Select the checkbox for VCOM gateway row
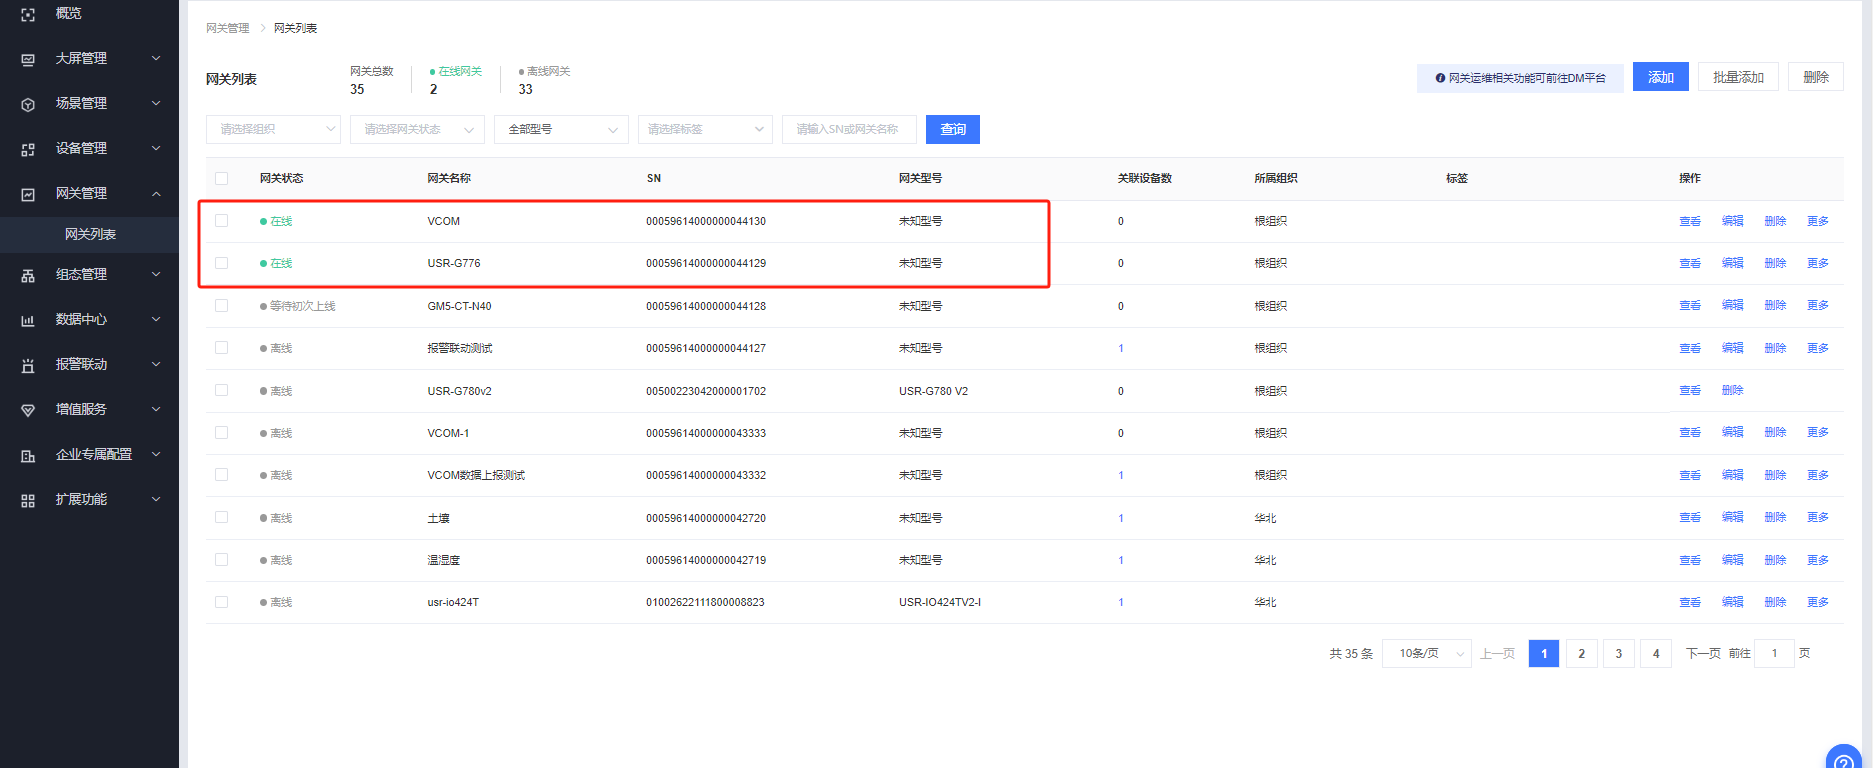The width and height of the screenshot is (1873, 768). coord(222,221)
